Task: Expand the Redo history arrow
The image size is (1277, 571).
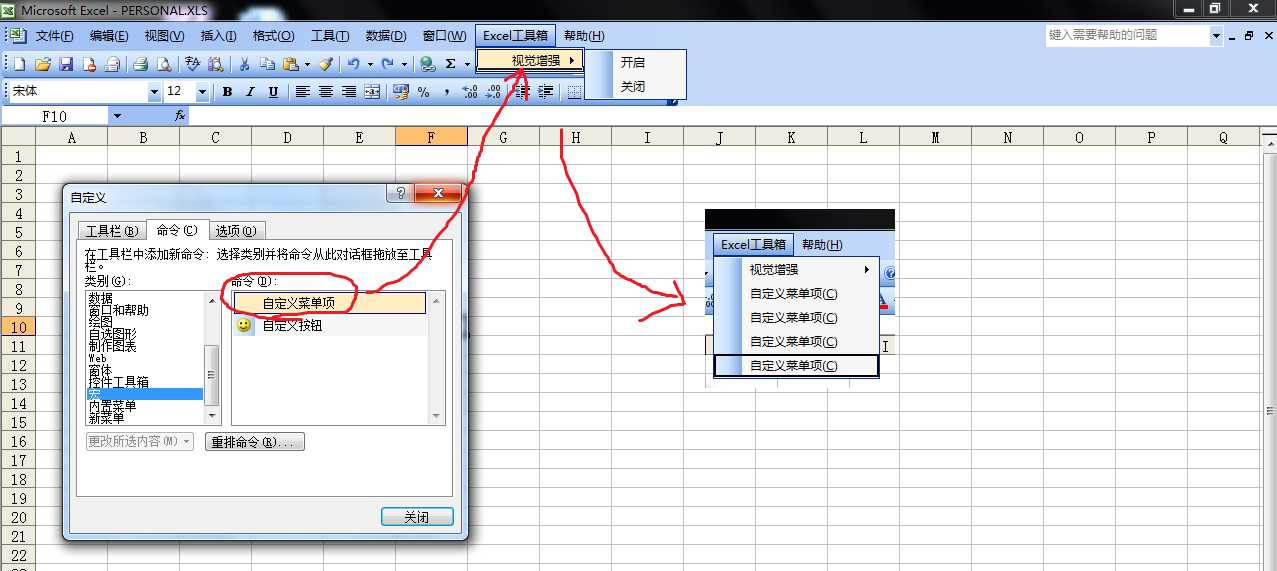Action: 405,64
